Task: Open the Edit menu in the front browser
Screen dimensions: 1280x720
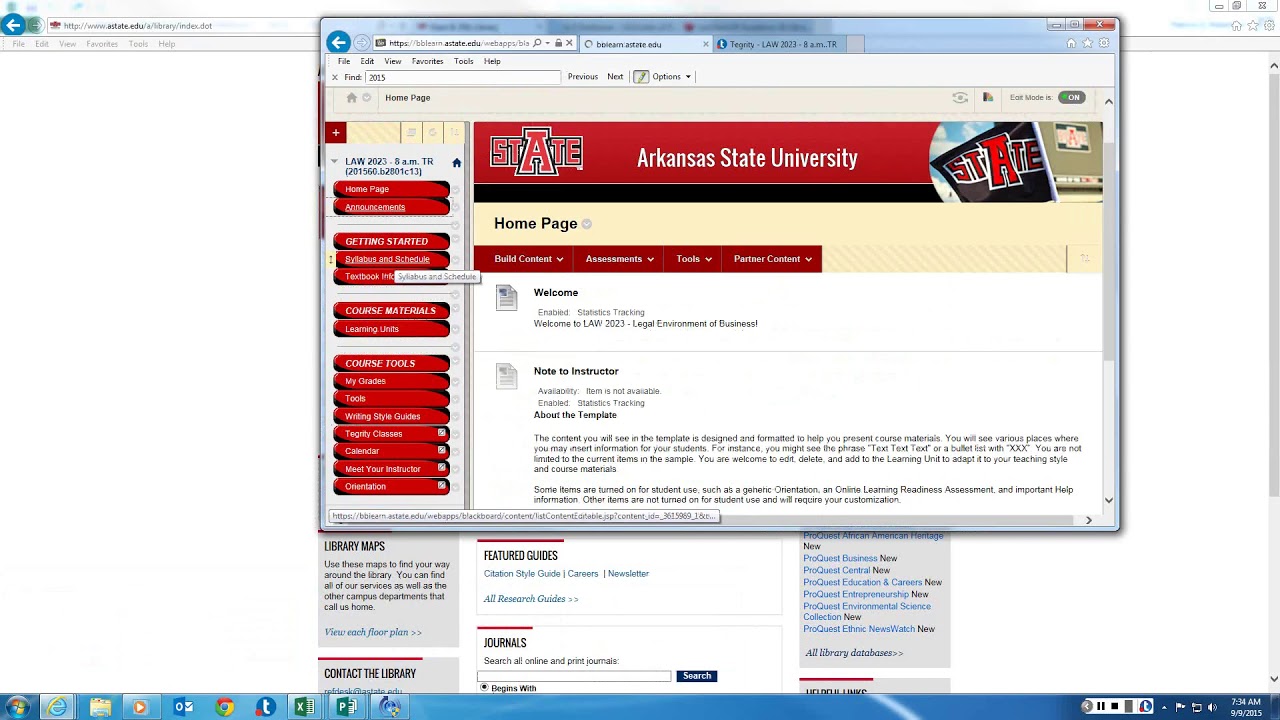Action: (367, 61)
